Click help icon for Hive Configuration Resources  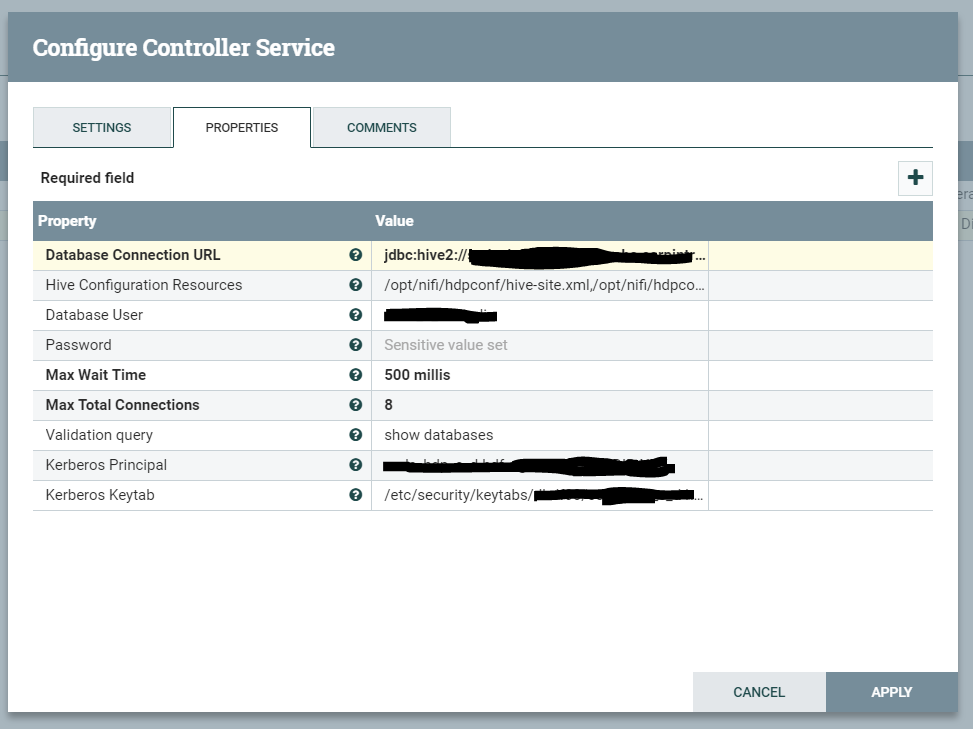pos(356,285)
